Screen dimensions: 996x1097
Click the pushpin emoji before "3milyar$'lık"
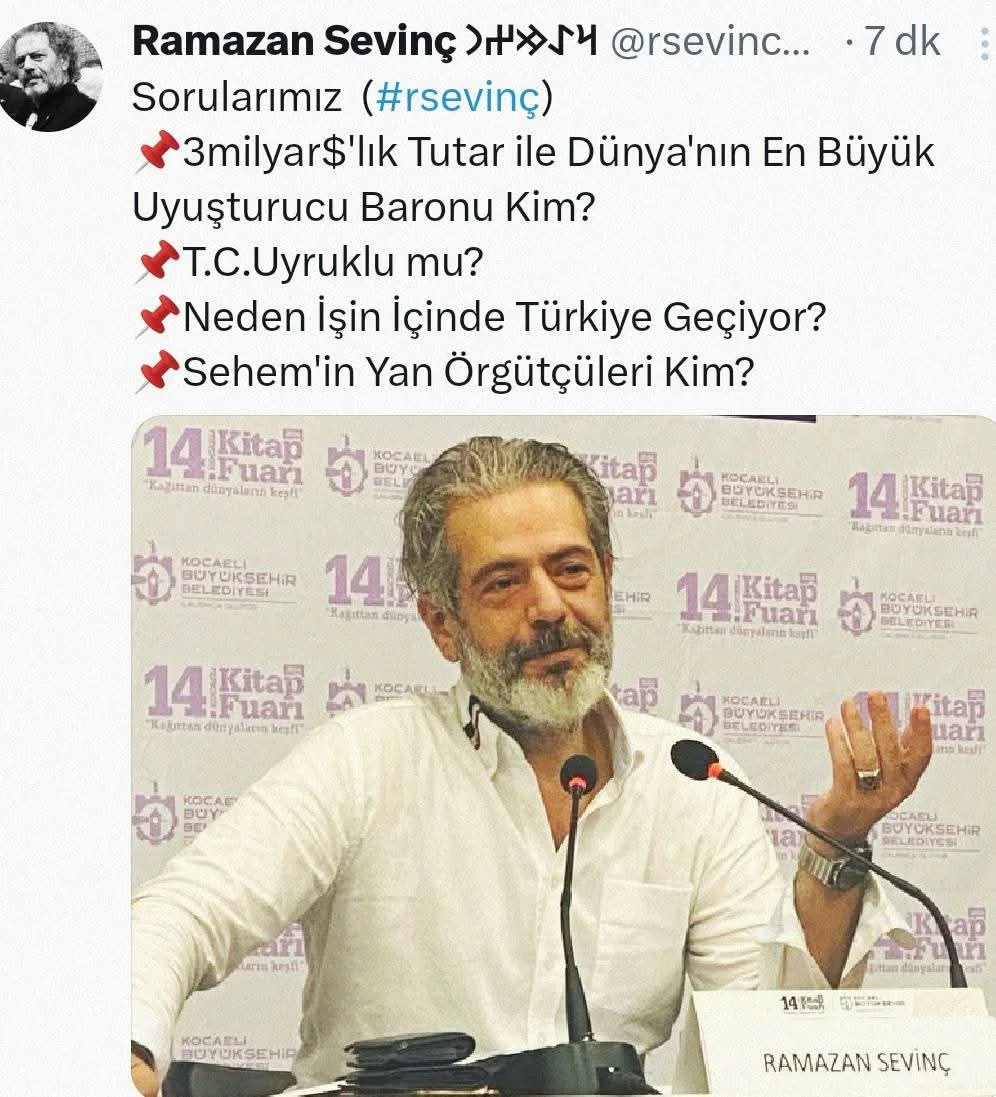(157, 152)
